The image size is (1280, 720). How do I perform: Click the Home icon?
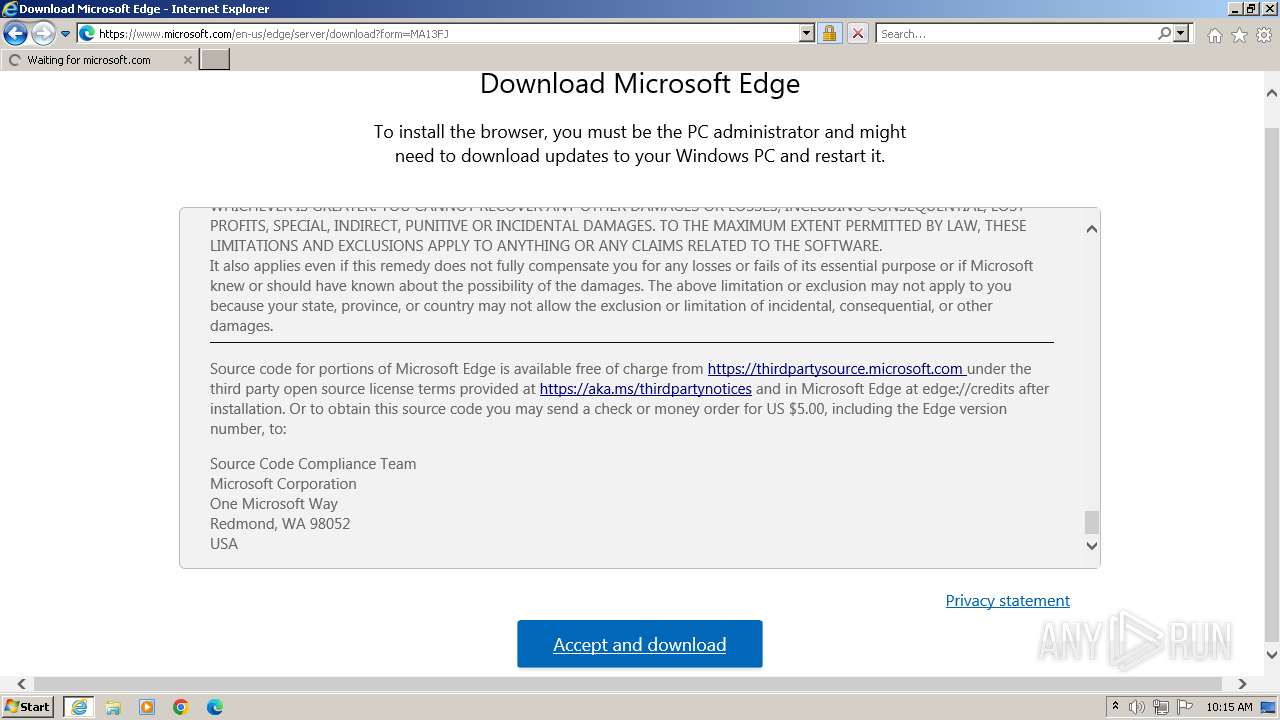[1214, 35]
